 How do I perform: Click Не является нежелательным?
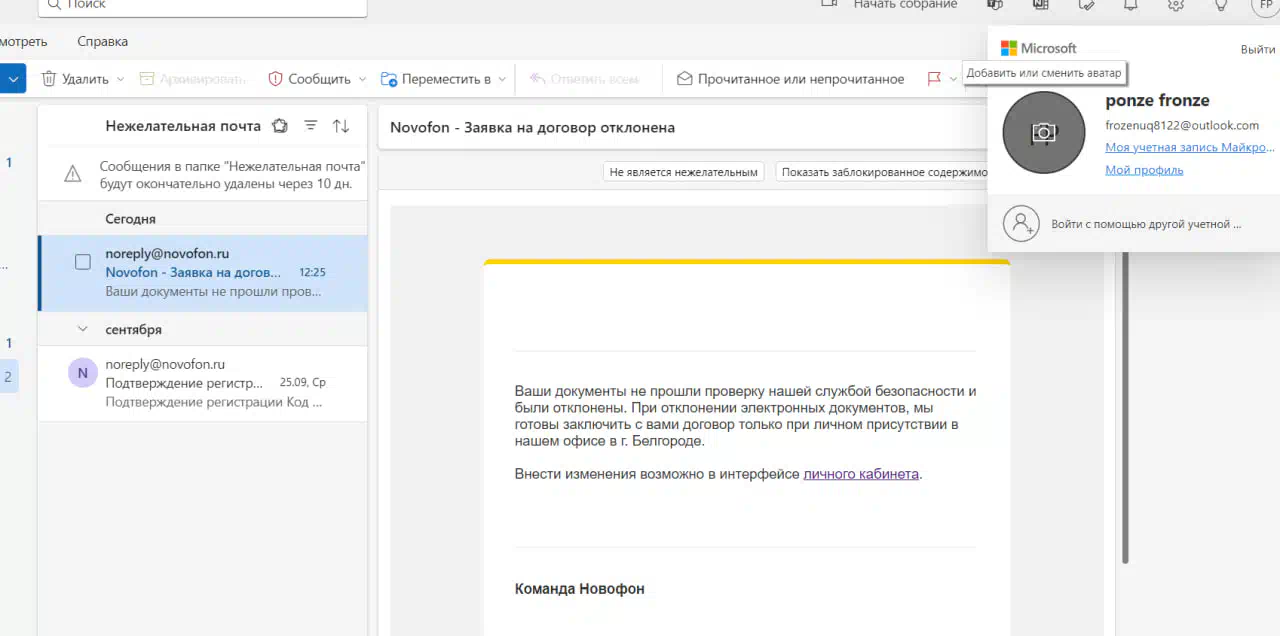684,172
